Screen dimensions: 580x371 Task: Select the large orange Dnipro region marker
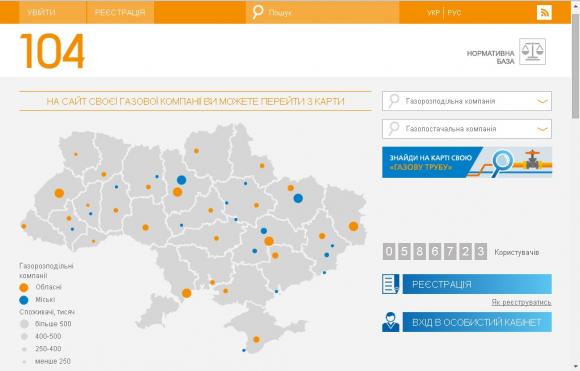tap(269, 241)
